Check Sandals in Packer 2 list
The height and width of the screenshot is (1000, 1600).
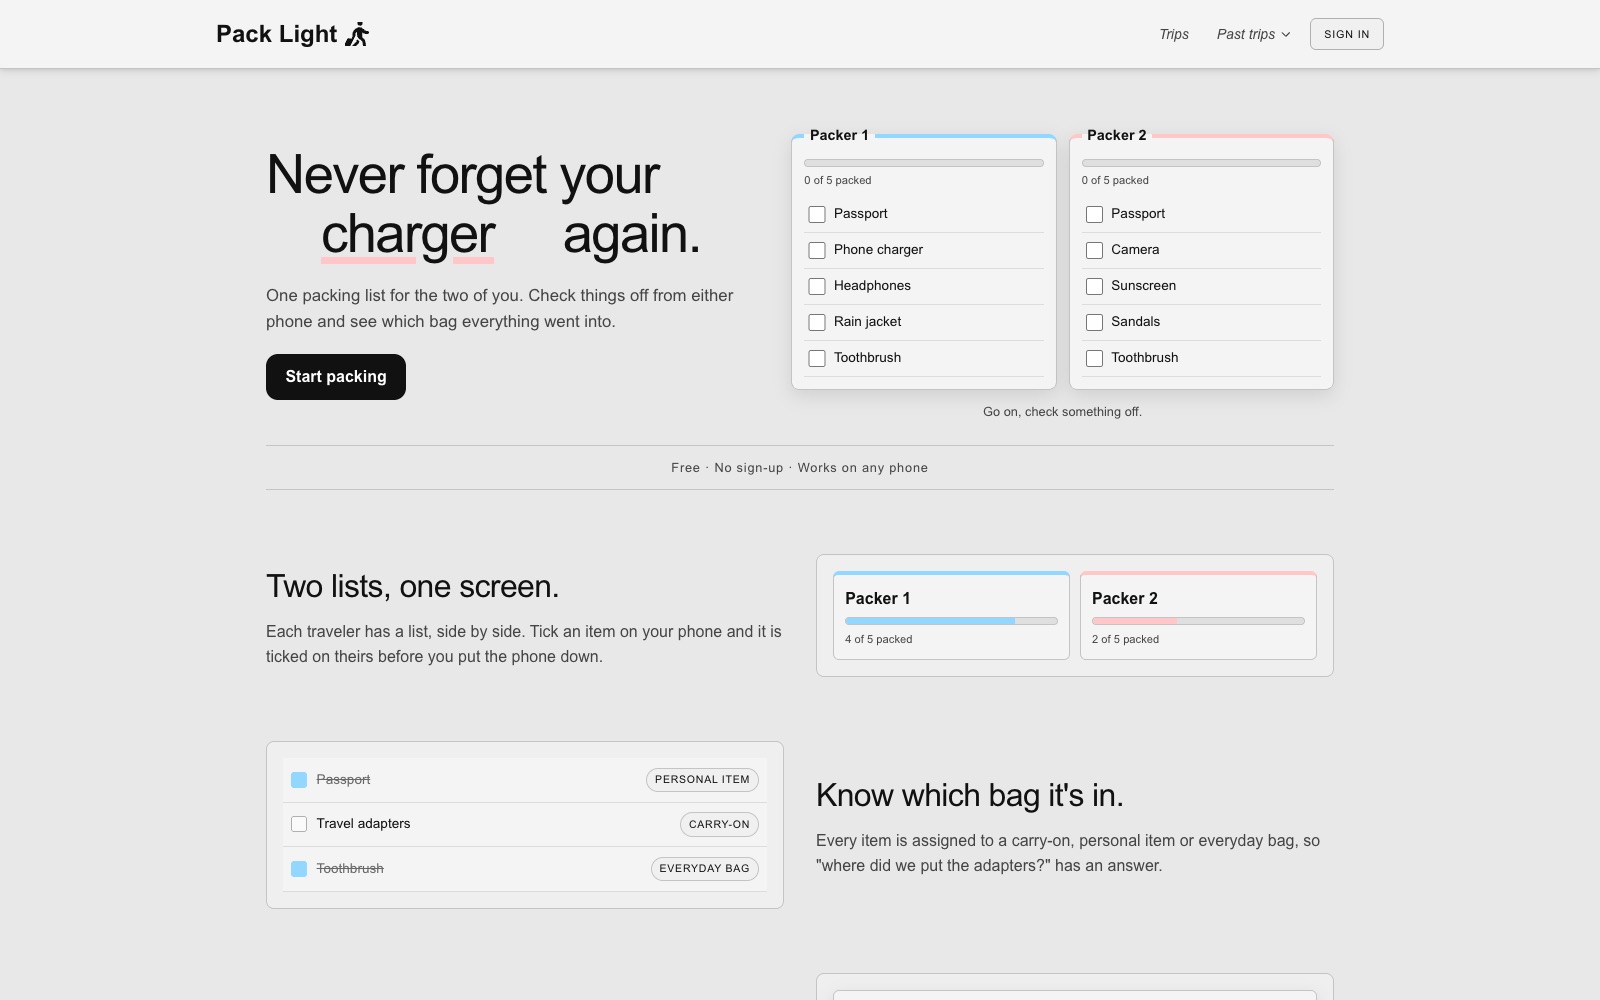point(1094,322)
